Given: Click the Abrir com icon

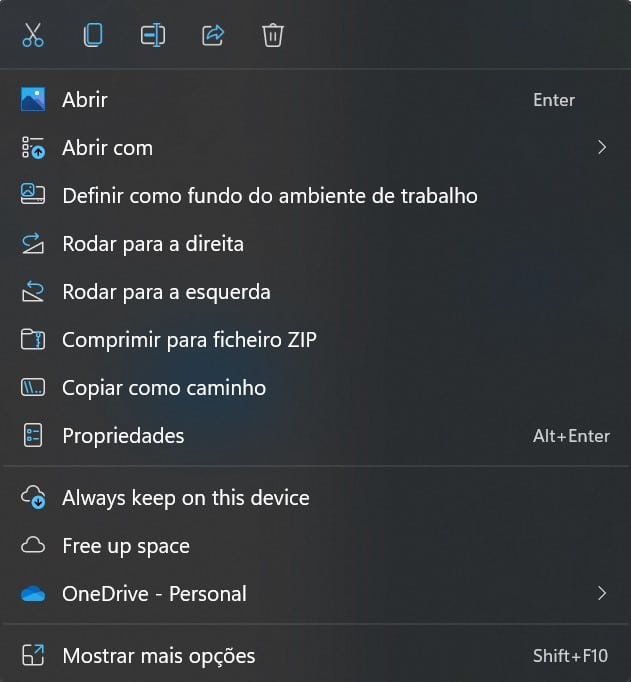Looking at the screenshot, I should click(x=33, y=148).
